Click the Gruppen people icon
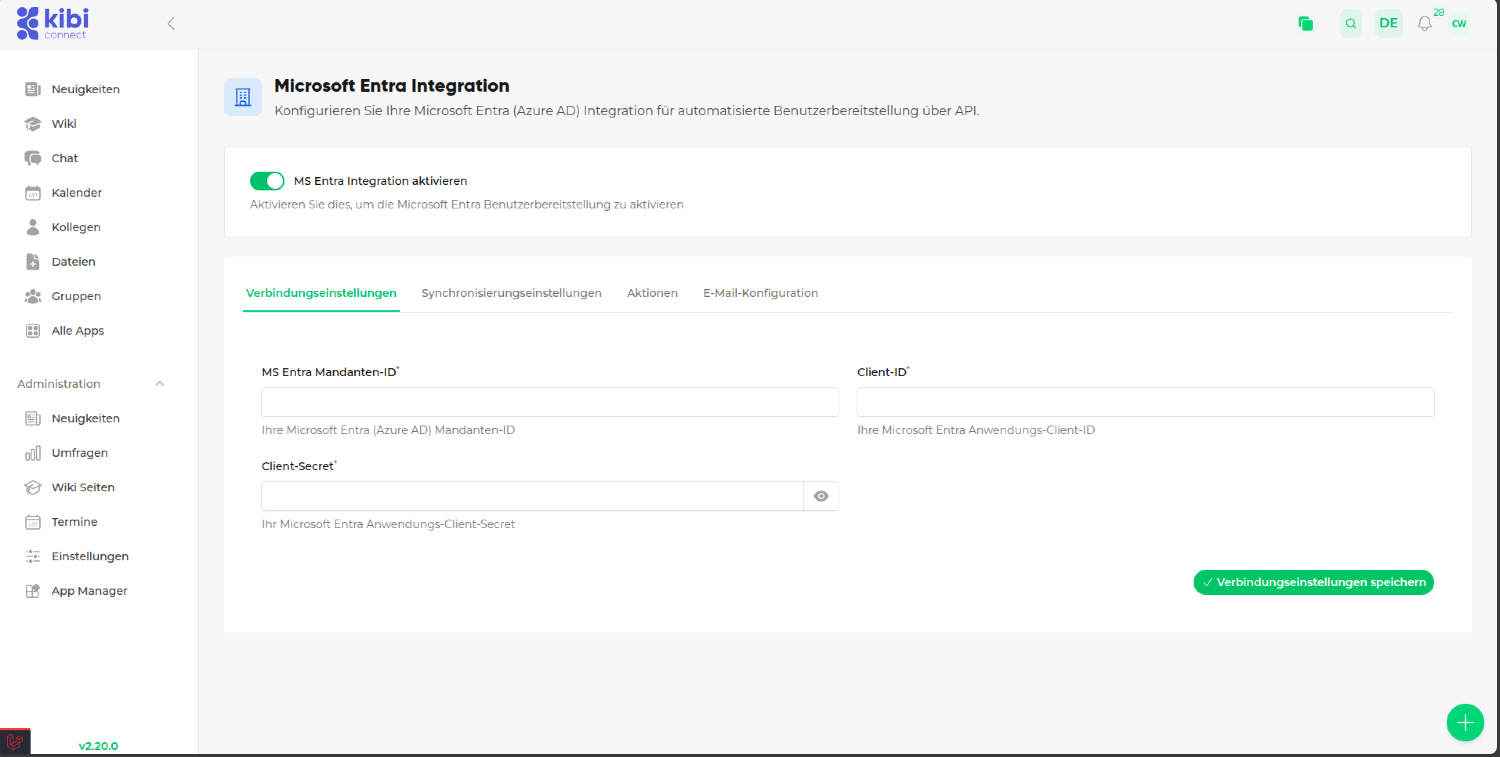The width and height of the screenshot is (1500, 757). (x=33, y=296)
